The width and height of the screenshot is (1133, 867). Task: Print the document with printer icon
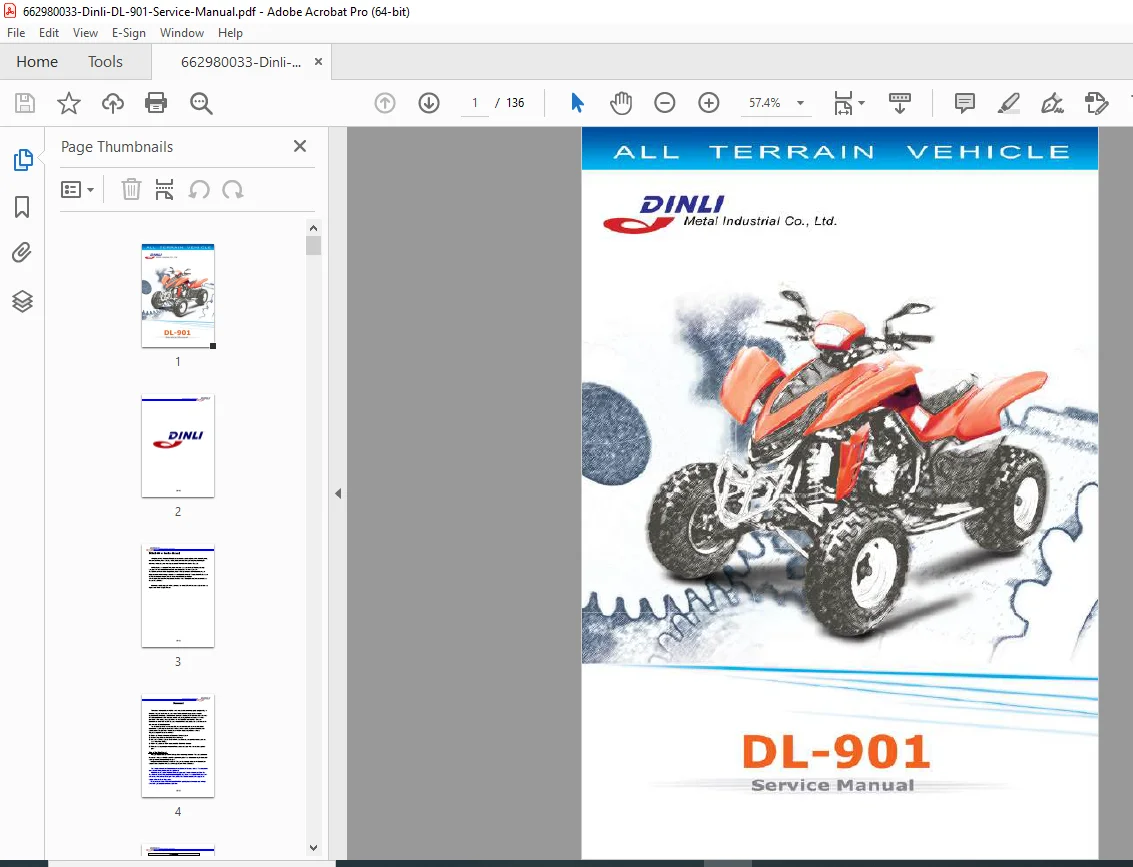[x=156, y=103]
